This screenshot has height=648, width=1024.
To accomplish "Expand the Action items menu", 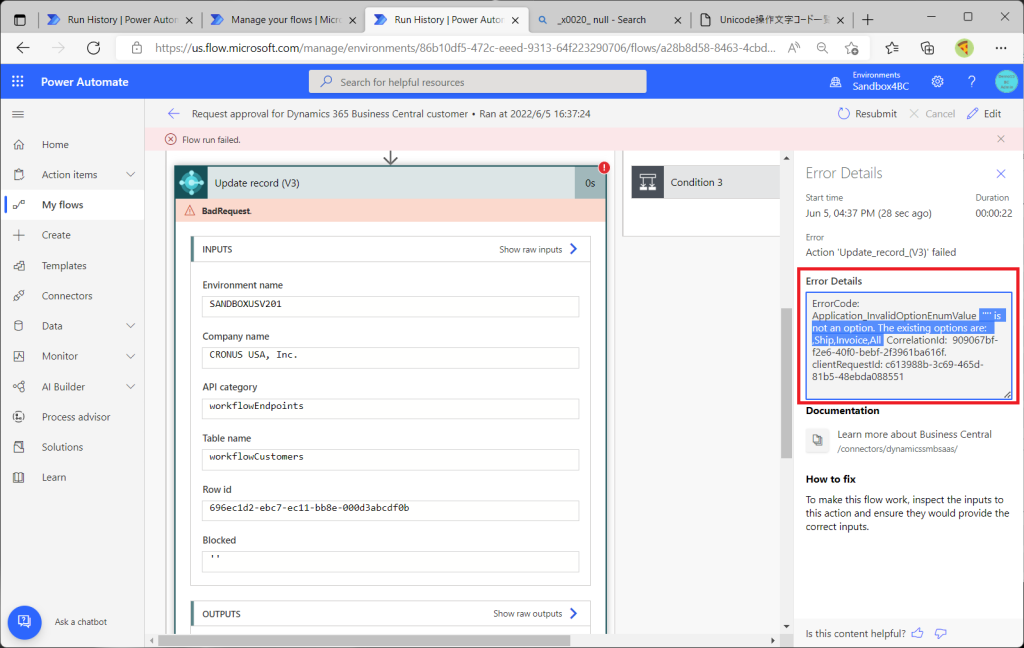I will click(130, 175).
